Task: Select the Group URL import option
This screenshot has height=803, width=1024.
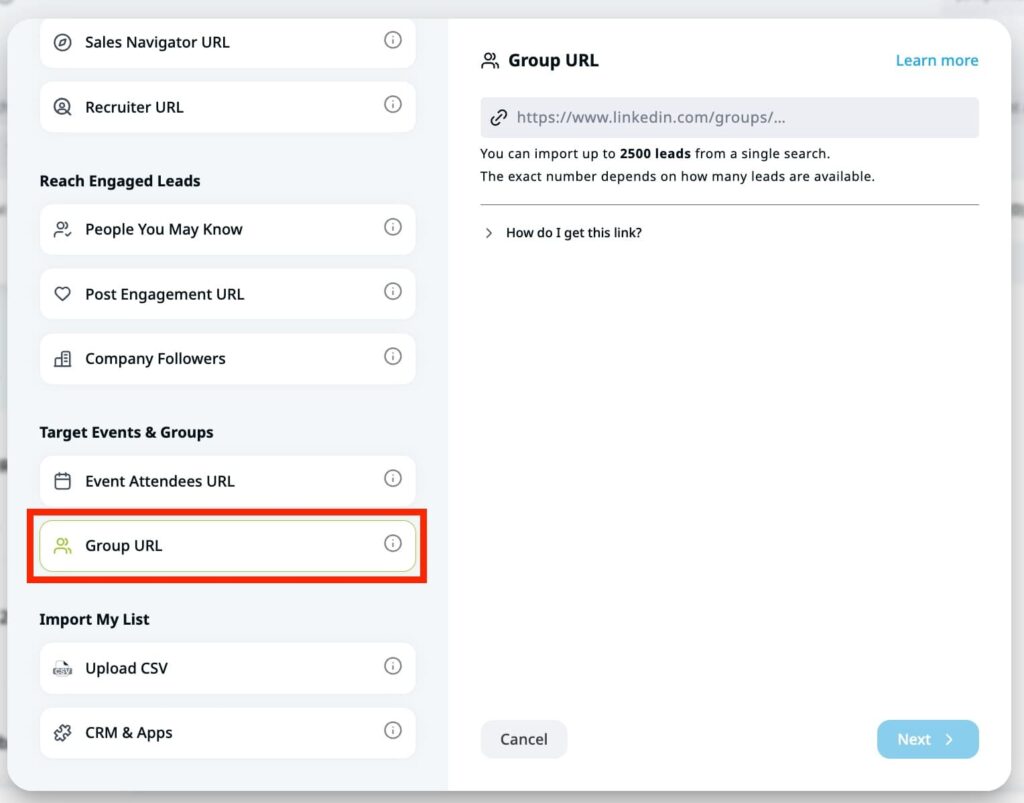Action: tap(227, 545)
